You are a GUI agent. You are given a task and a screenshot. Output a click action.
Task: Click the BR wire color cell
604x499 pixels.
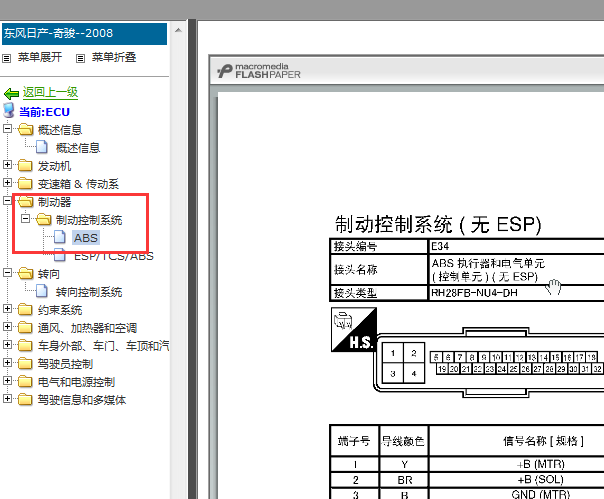coord(404,480)
